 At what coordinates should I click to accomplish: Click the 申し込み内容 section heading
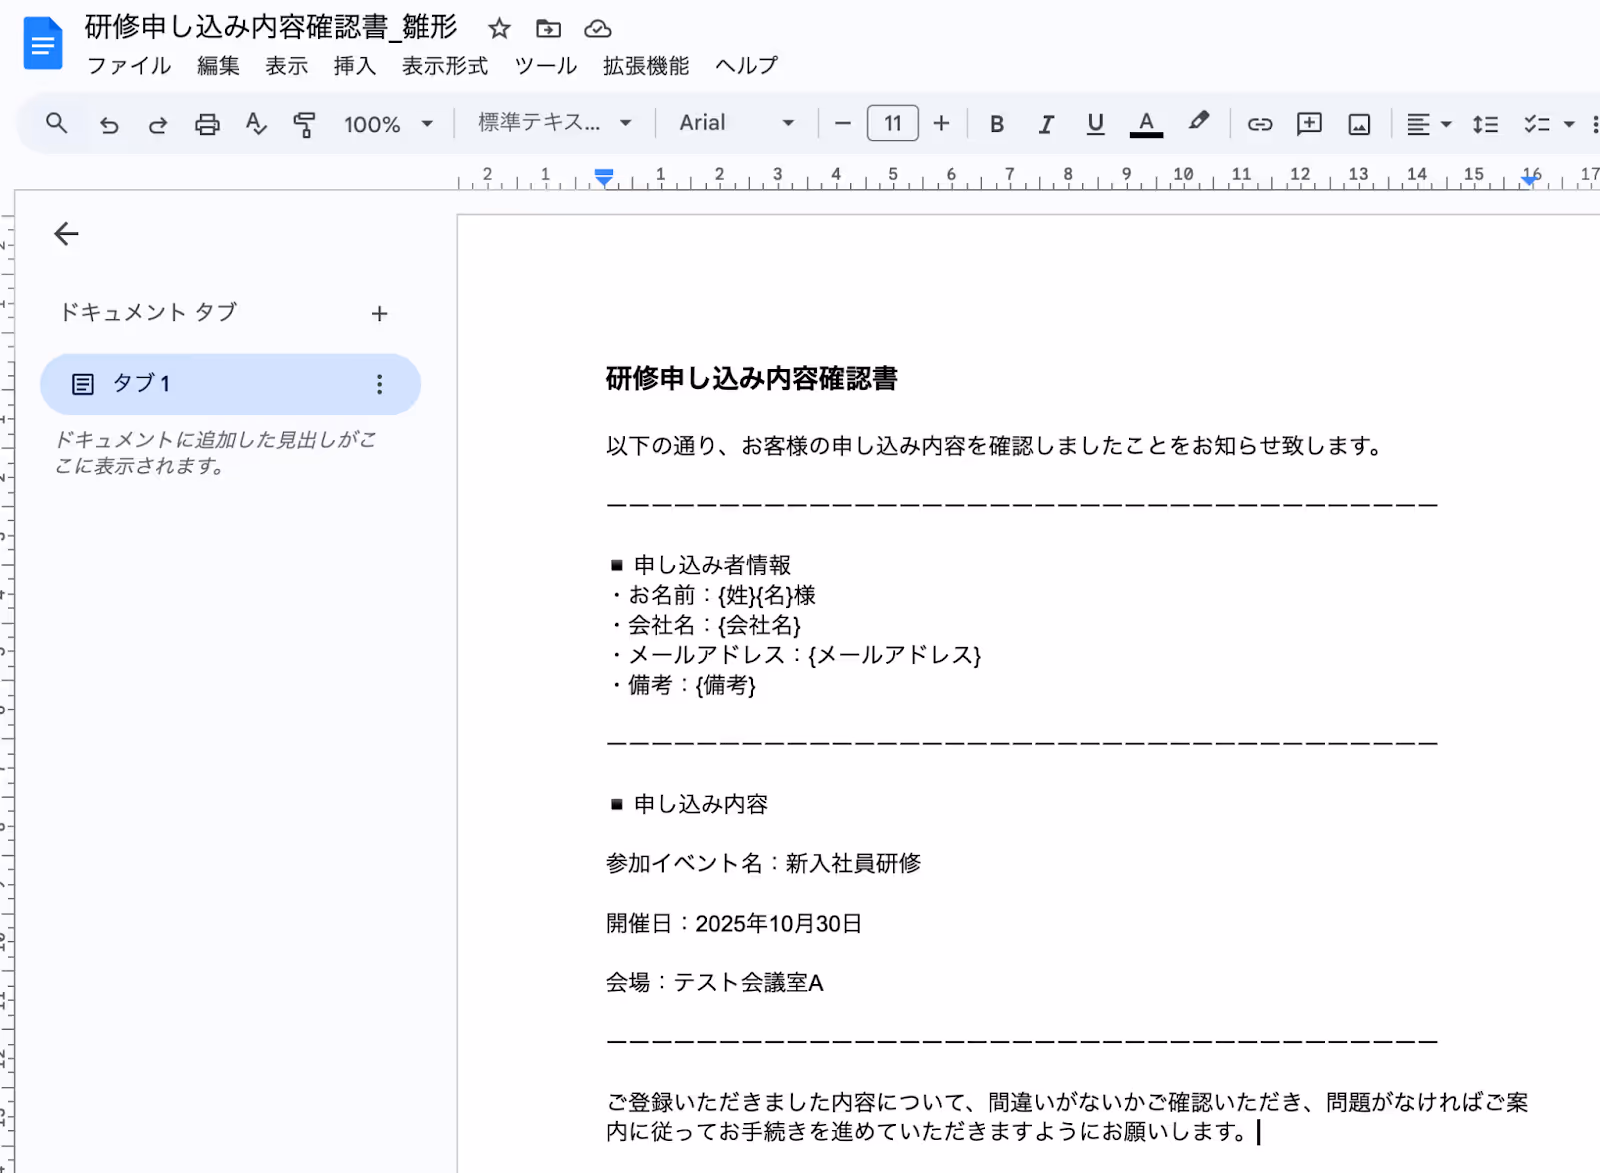(689, 804)
